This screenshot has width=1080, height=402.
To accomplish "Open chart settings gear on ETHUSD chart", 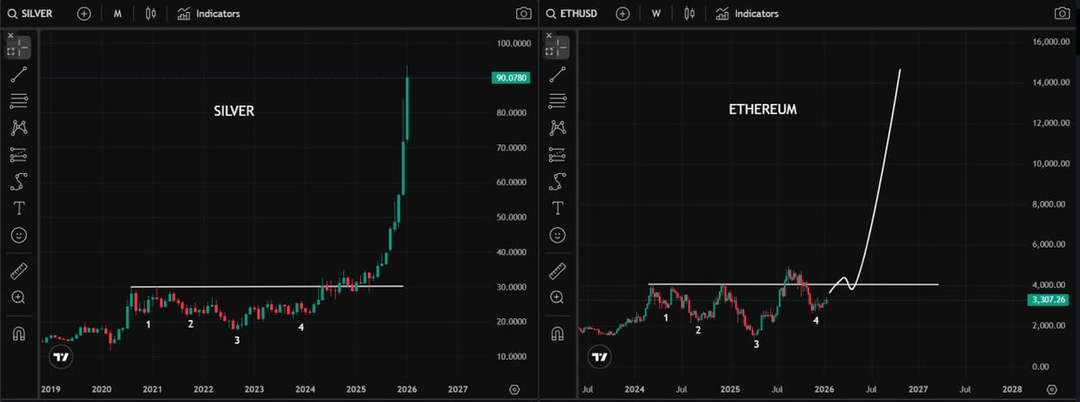I will 1052,389.
